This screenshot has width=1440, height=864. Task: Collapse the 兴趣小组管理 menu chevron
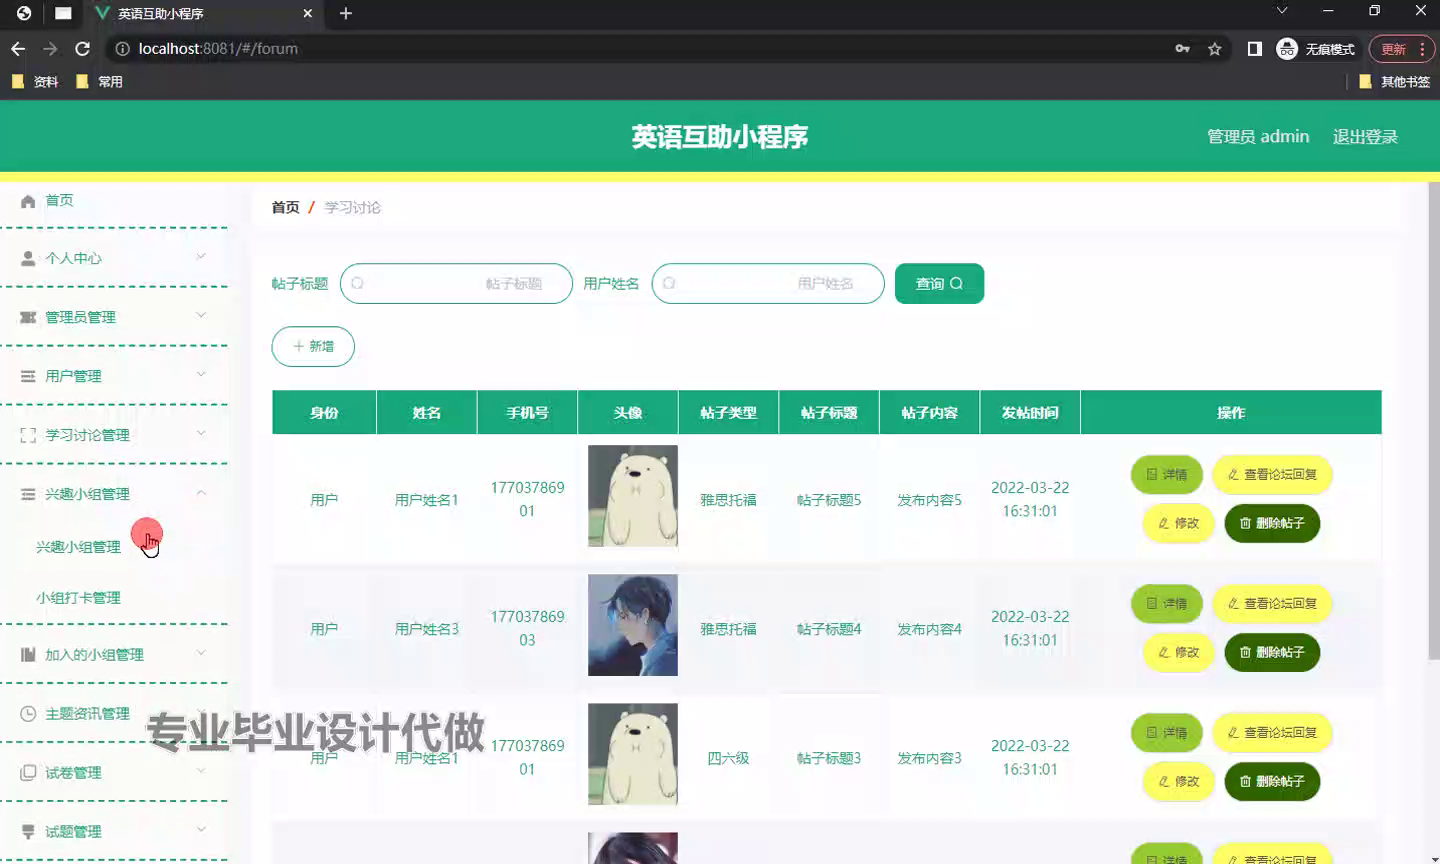click(x=201, y=493)
